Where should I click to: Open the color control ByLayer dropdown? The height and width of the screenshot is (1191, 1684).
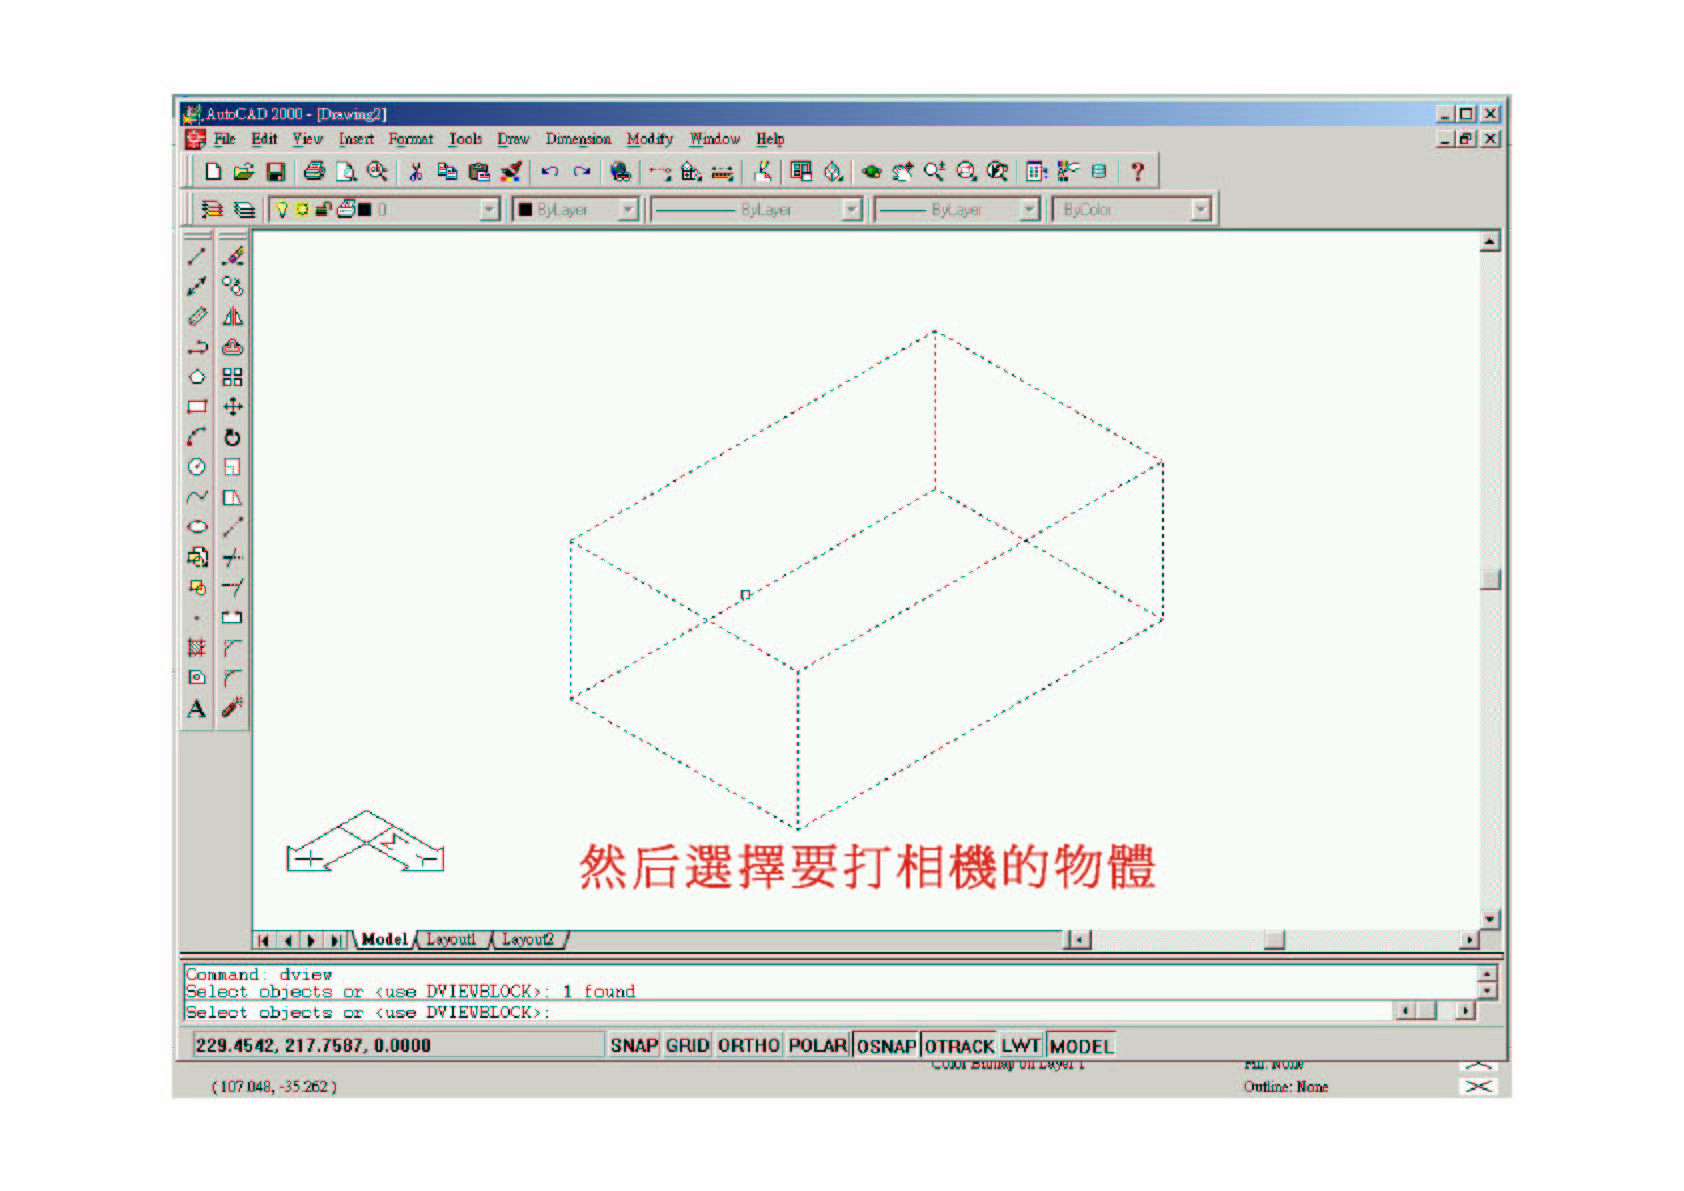click(x=627, y=209)
